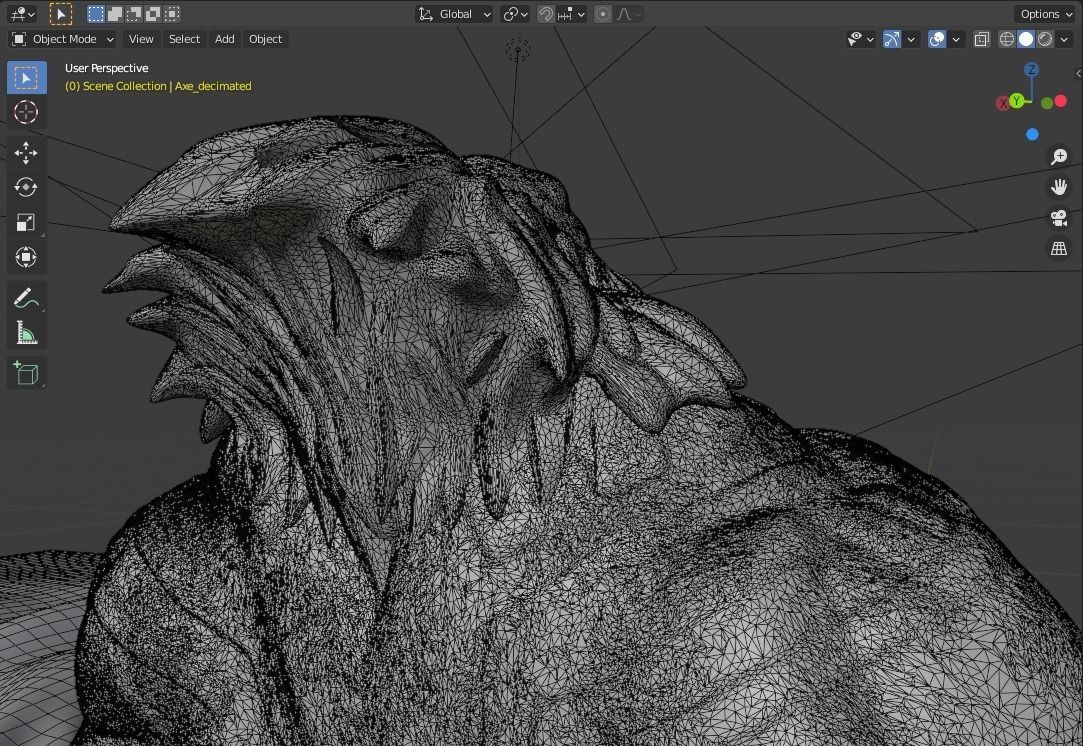Set selection mode to extend selection
This screenshot has height=746, width=1083.
(x=115, y=14)
